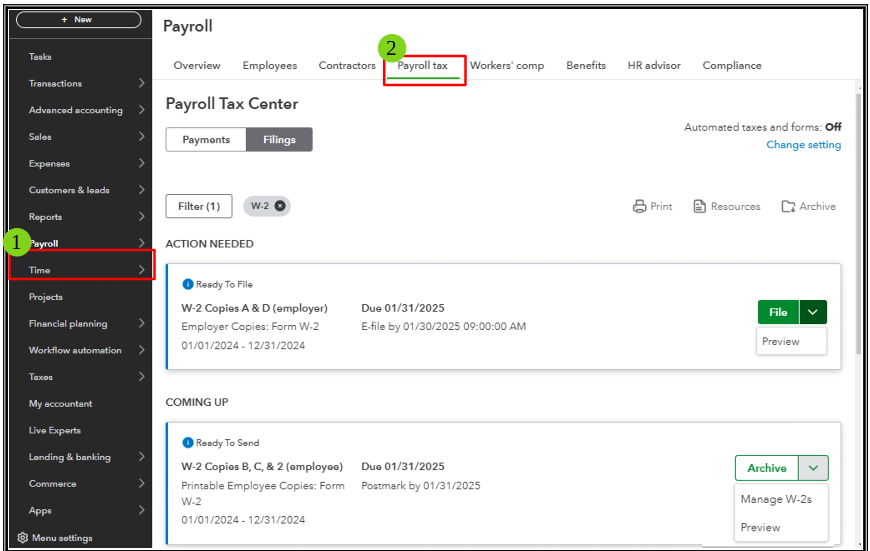Expand the File button dropdown arrow

tap(813, 312)
